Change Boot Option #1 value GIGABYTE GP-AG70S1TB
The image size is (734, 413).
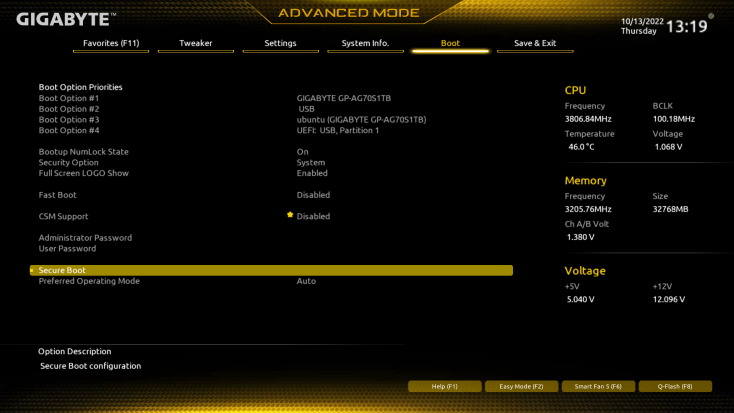coord(344,98)
